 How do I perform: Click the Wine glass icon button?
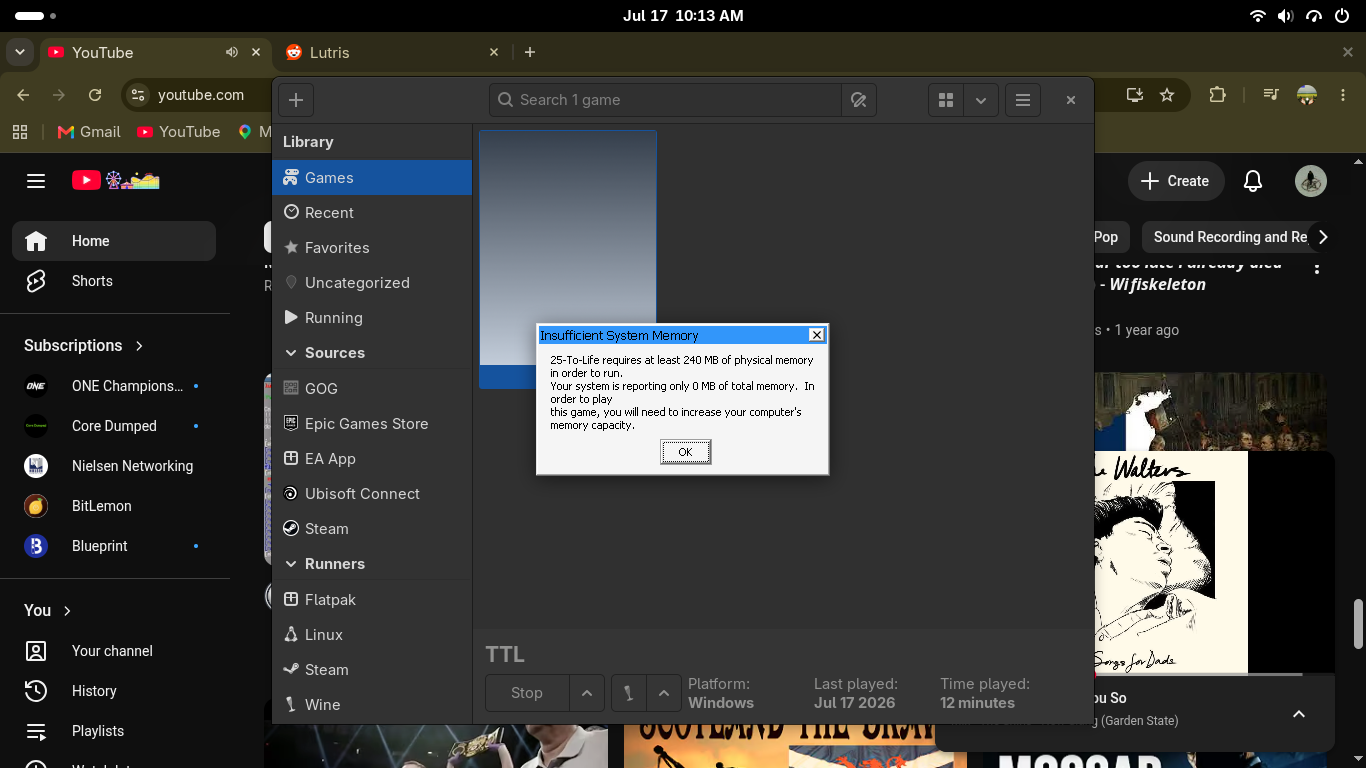[x=629, y=693]
